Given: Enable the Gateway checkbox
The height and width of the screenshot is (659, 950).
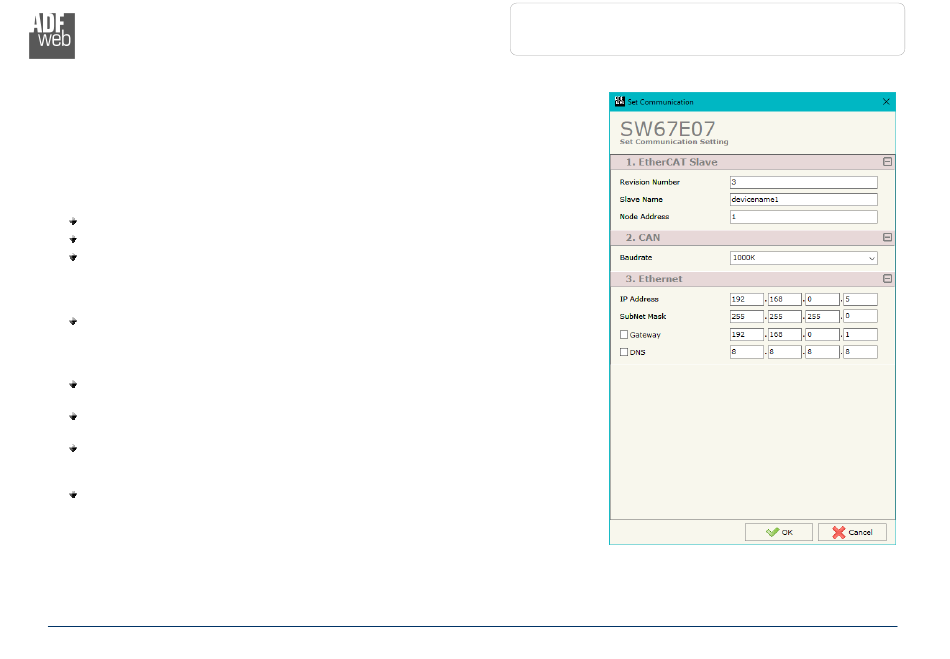Looking at the screenshot, I should pyautogui.click(x=624, y=334).
